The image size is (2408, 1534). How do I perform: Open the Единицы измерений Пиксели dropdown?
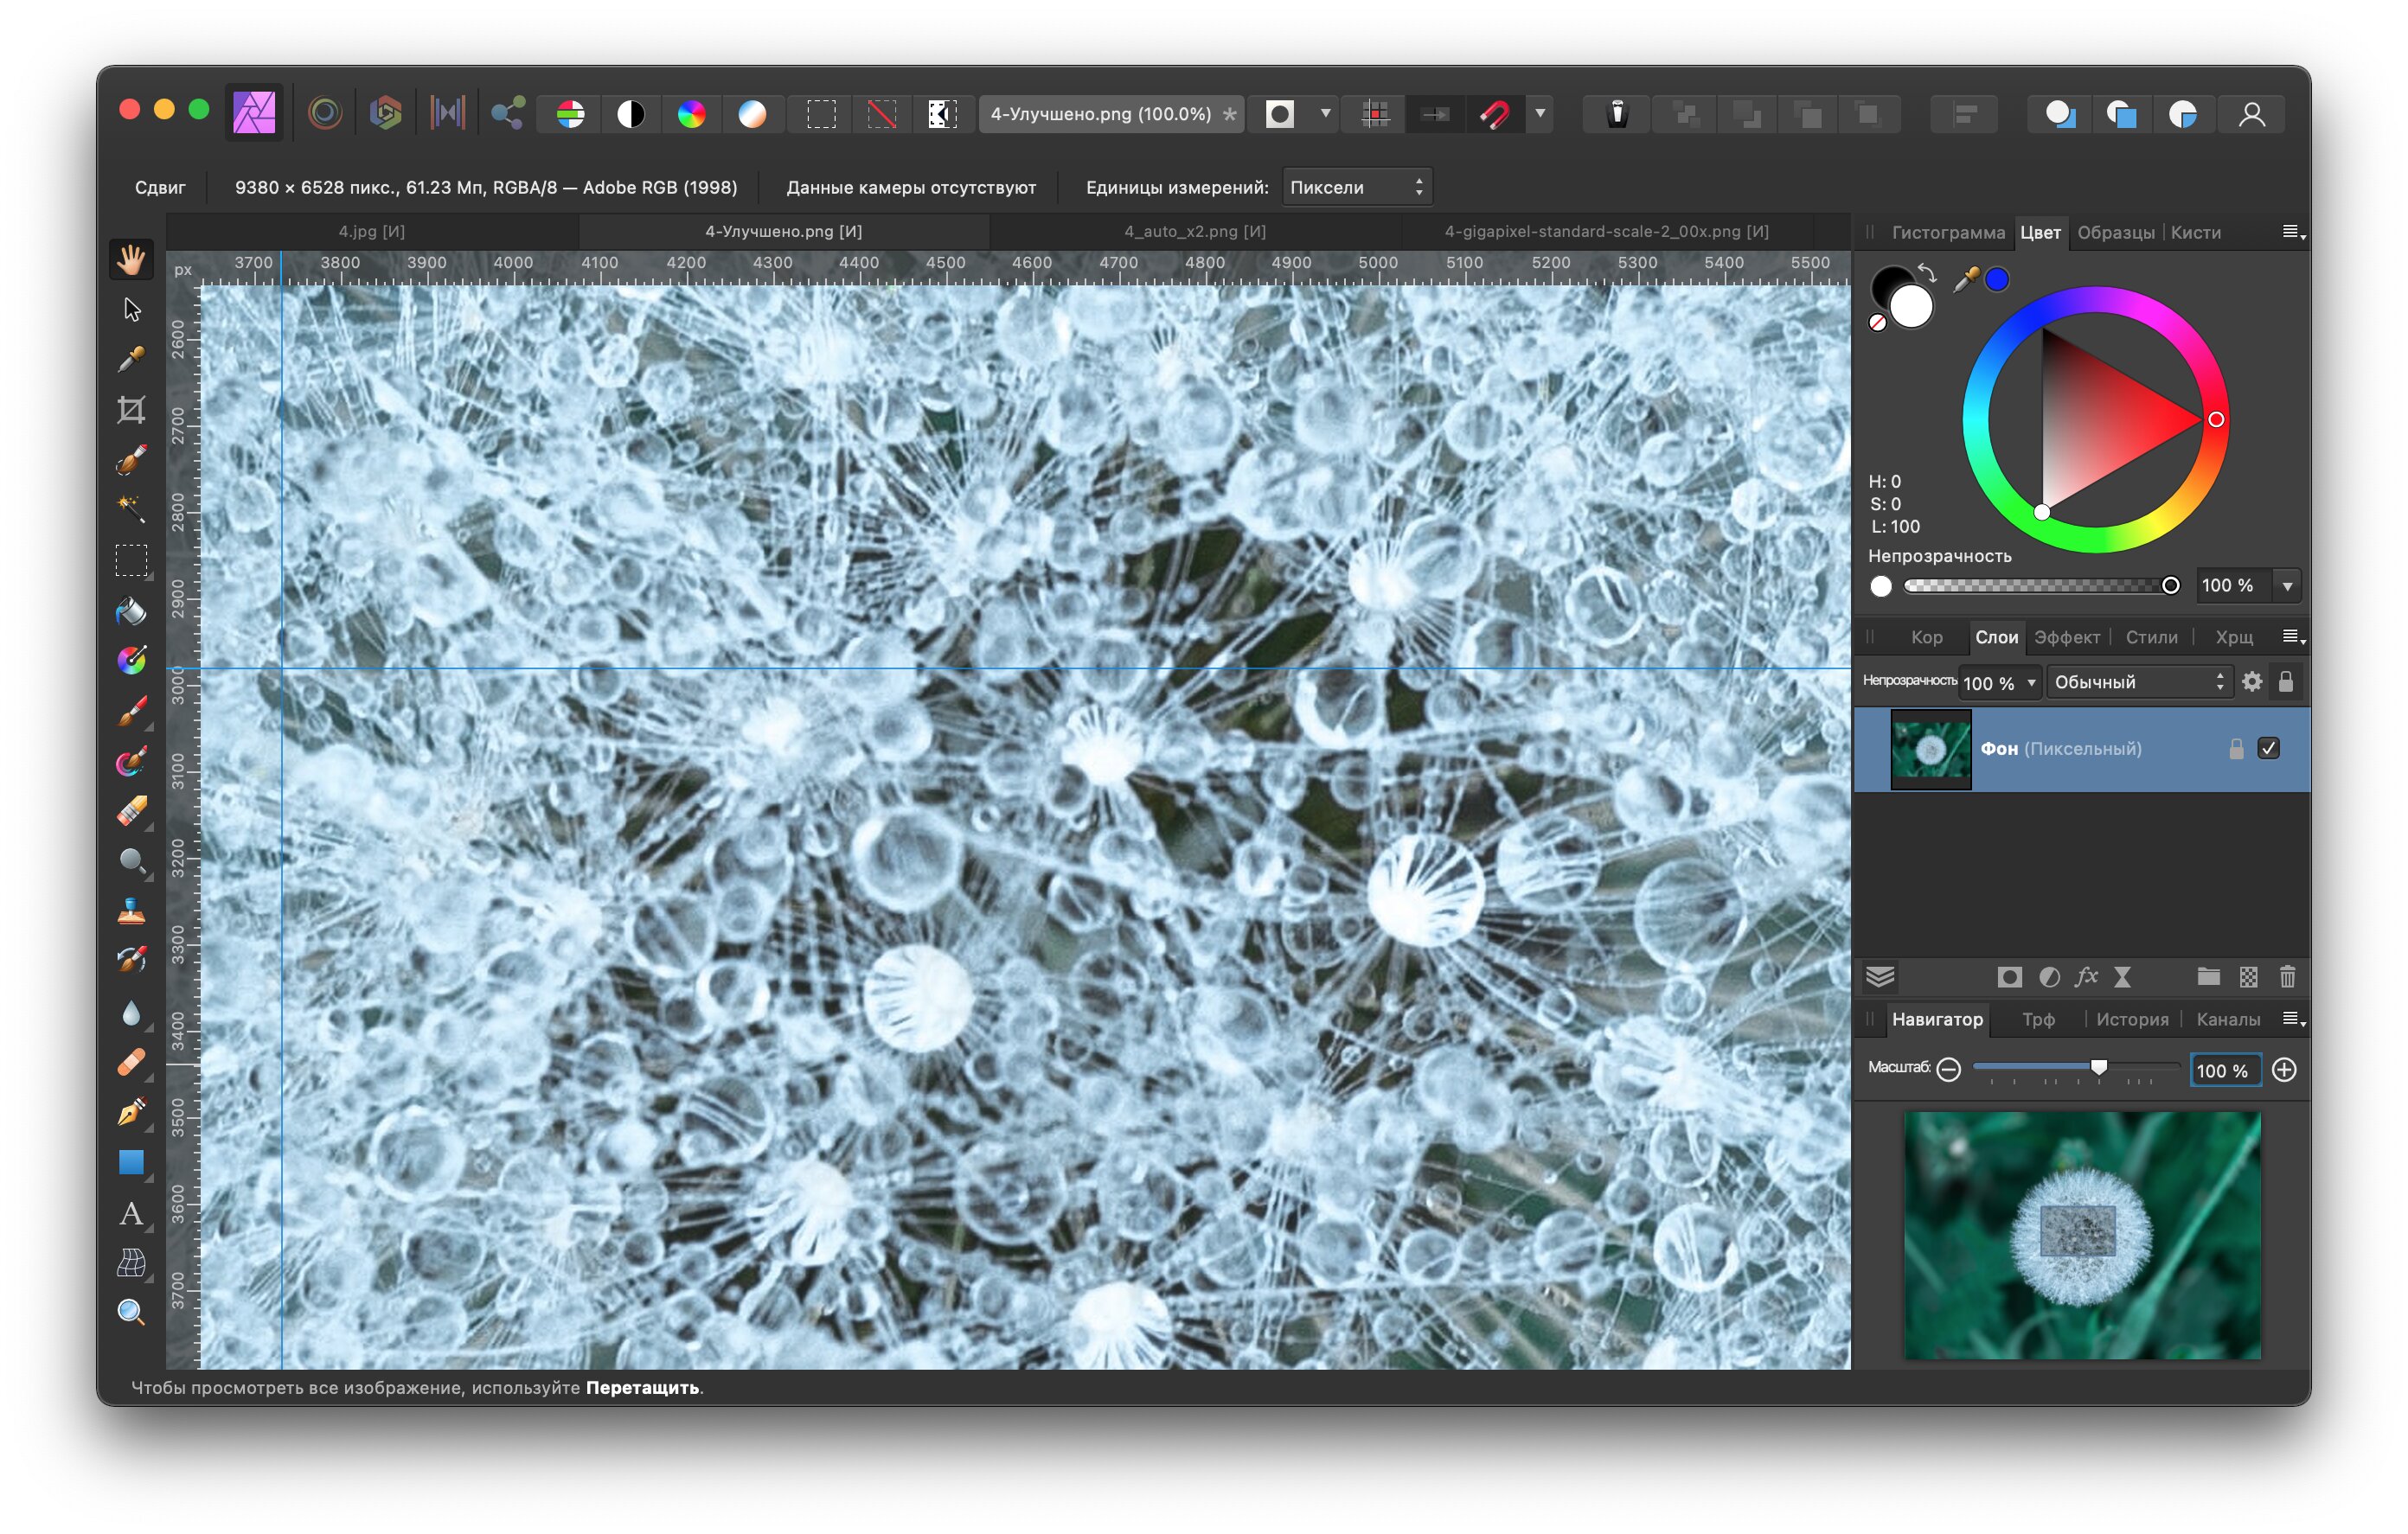coord(1357,187)
